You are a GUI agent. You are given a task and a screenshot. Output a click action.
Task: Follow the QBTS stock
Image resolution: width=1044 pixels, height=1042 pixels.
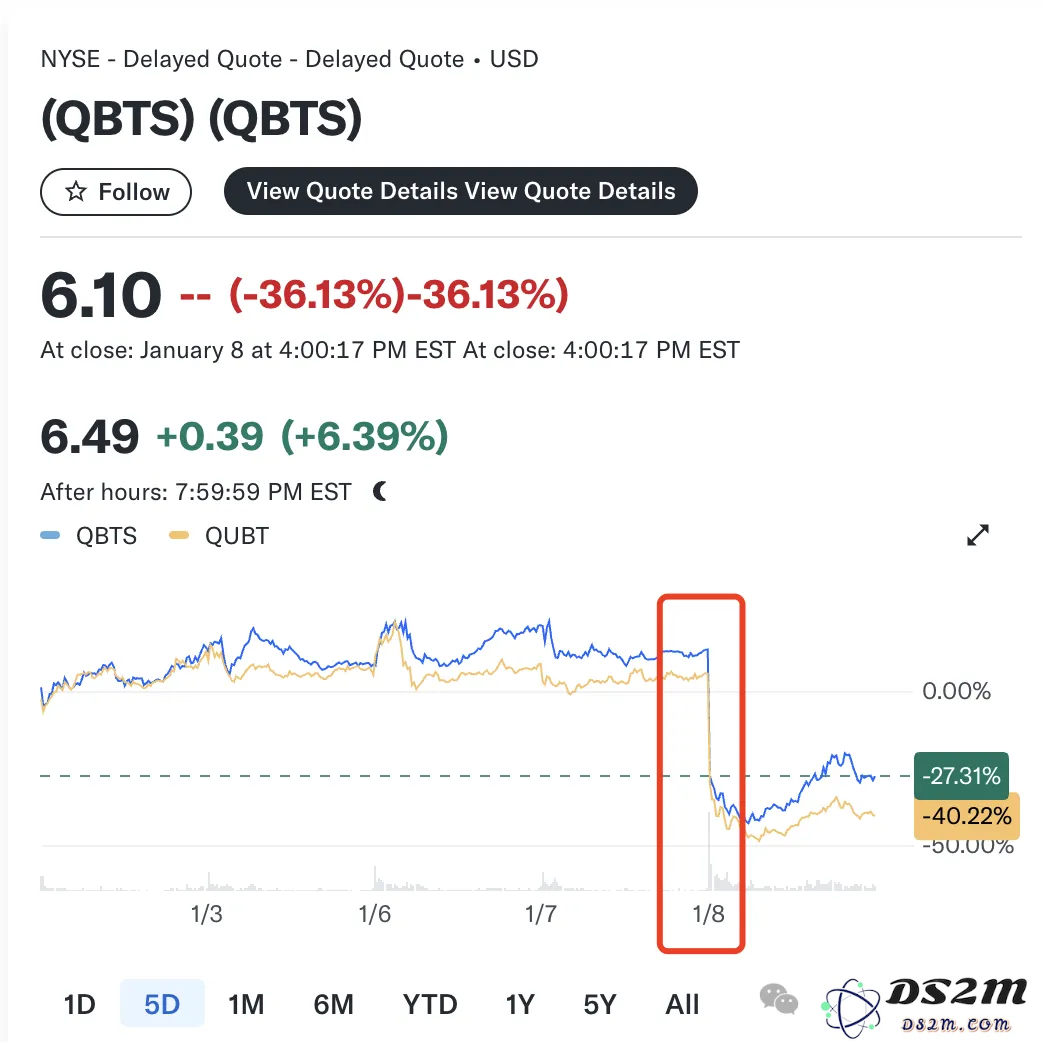point(116,192)
